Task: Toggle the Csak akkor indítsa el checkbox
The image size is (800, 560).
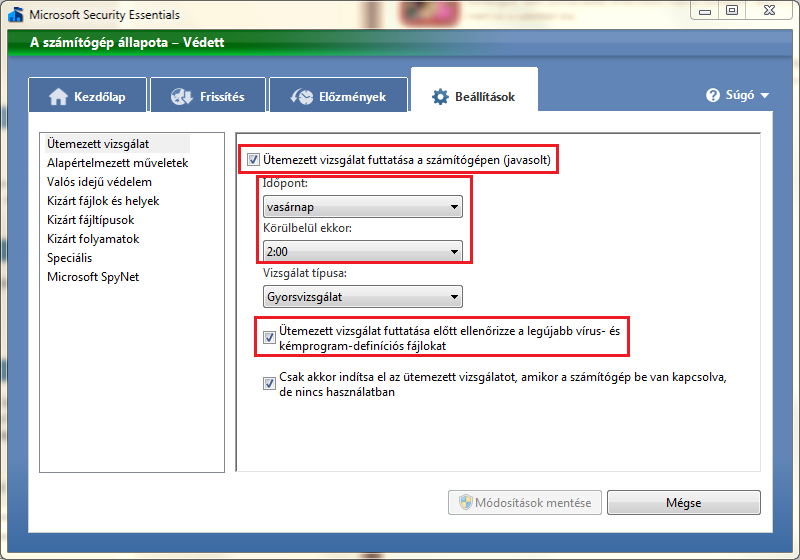Action: tap(269, 384)
